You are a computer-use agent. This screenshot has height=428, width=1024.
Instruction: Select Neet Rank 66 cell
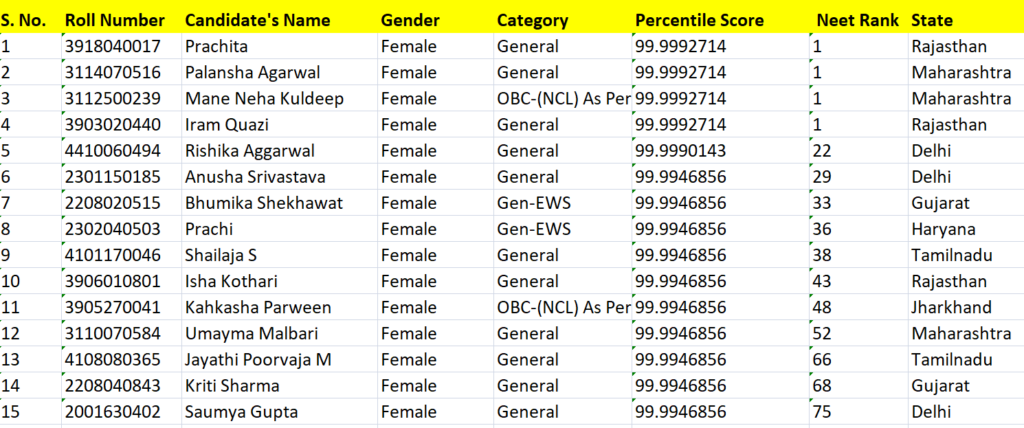tap(859, 360)
